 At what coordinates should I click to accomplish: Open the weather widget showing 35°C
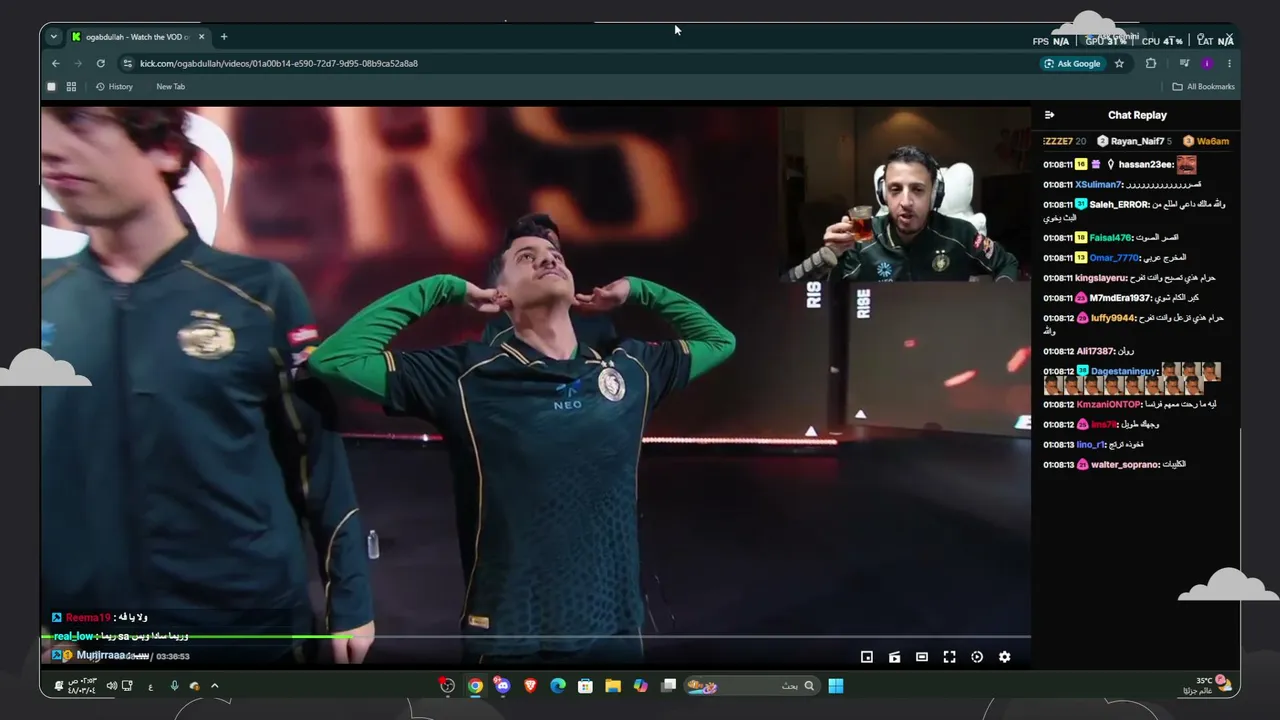[1206, 686]
